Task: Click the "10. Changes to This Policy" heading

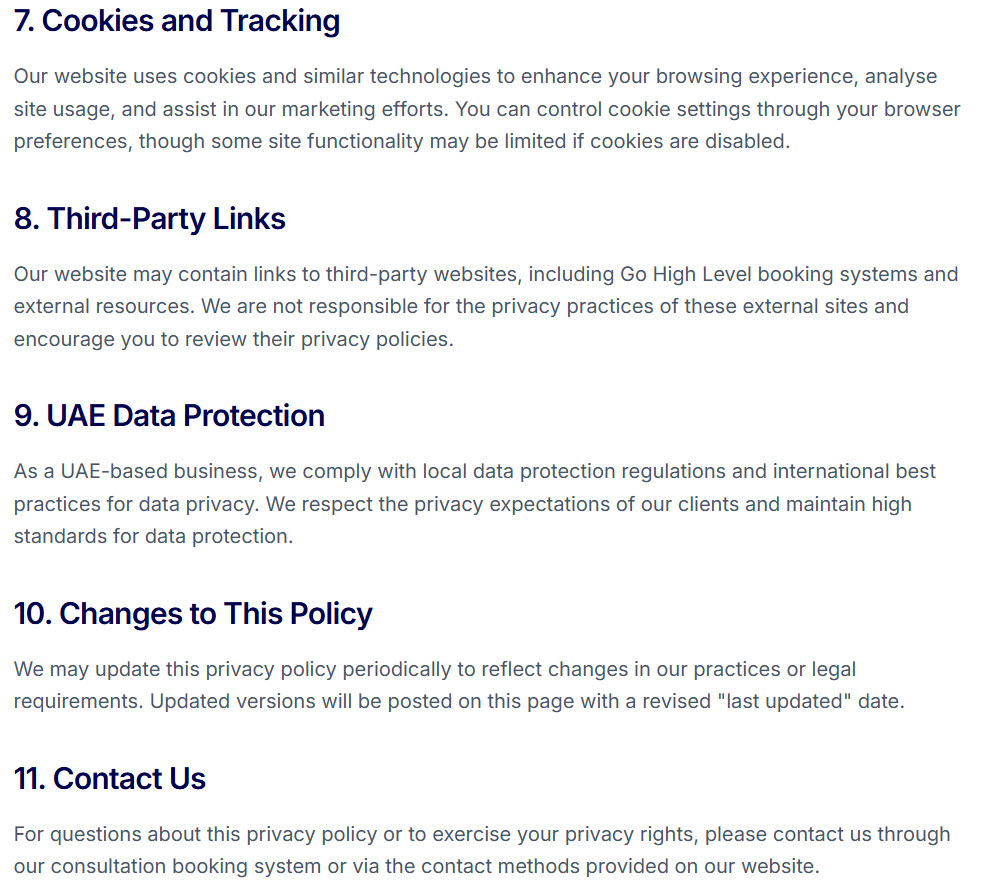Action: coord(193,613)
